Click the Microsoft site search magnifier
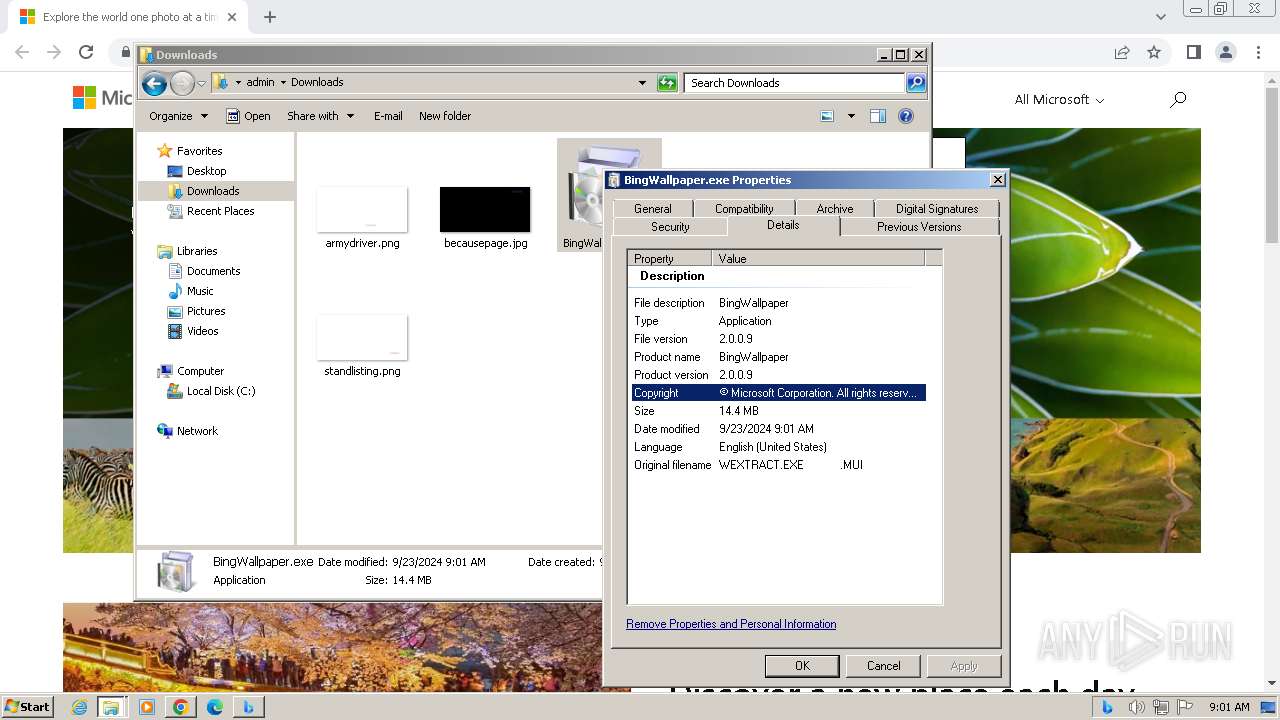Image resolution: width=1280 pixels, height=720 pixels. [x=1178, y=99]
